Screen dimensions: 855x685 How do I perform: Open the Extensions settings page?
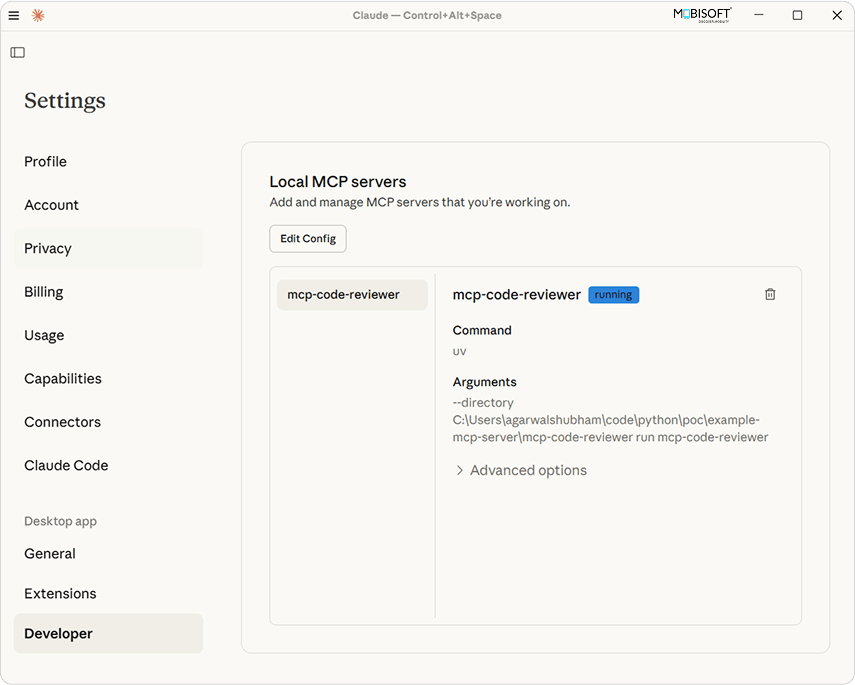click(60, 594)
